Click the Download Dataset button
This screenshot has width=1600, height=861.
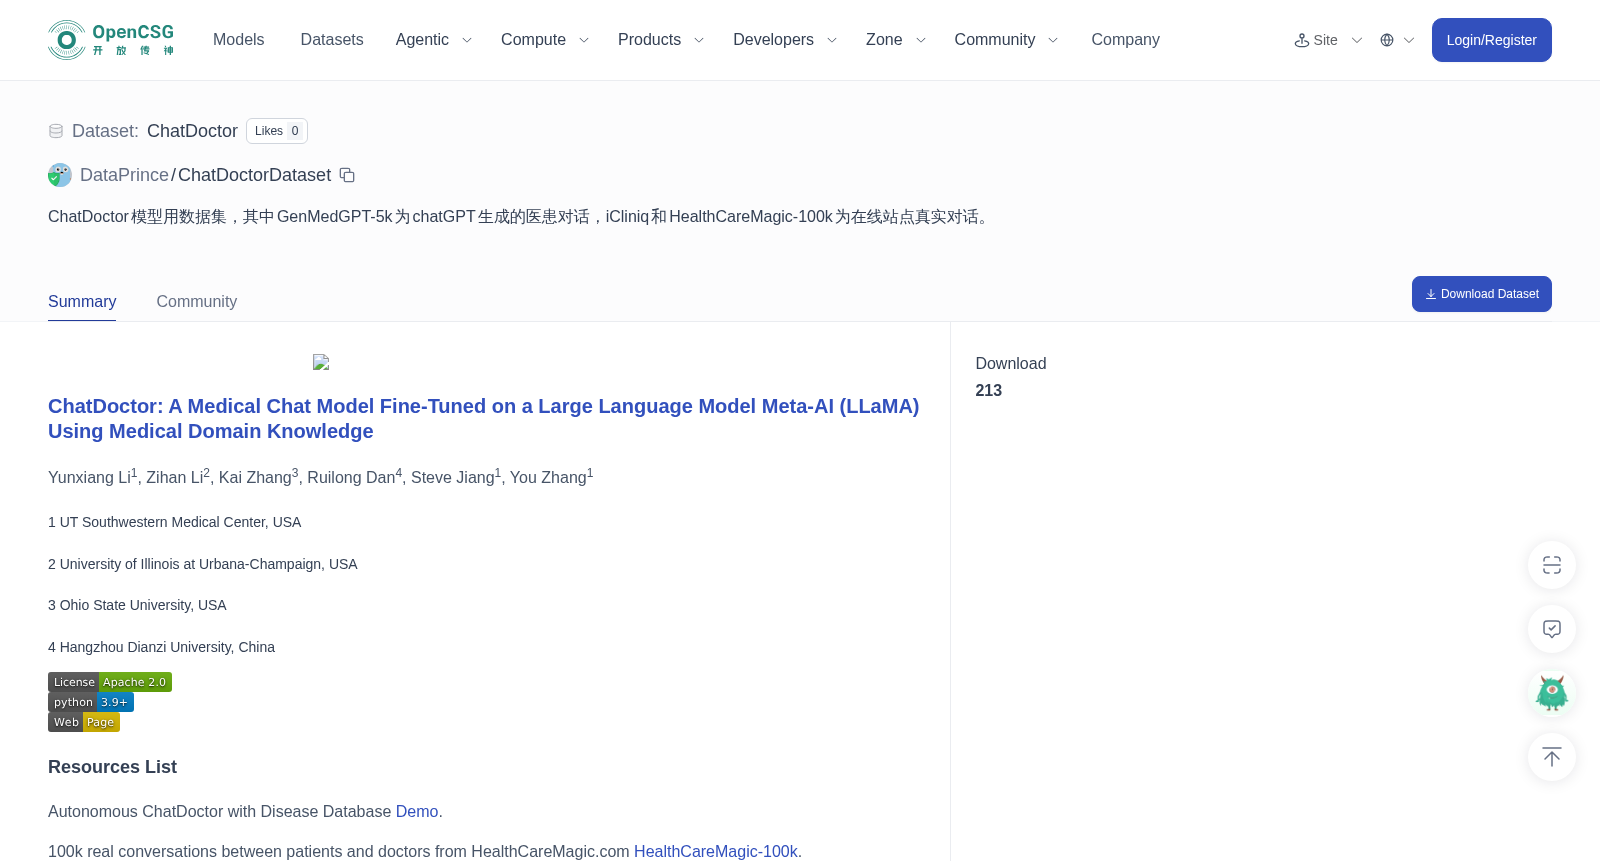coord(1482,294)
